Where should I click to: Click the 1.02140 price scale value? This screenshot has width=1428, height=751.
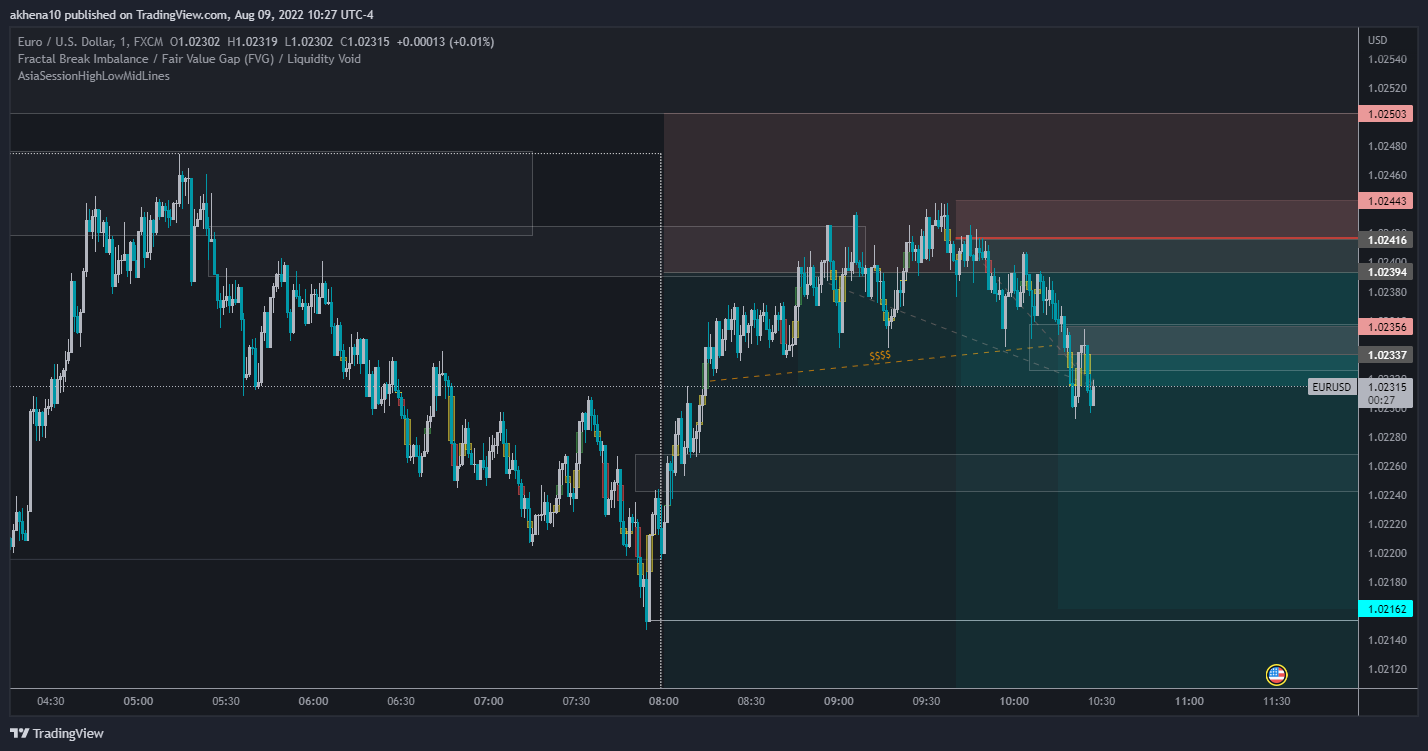1386,640
